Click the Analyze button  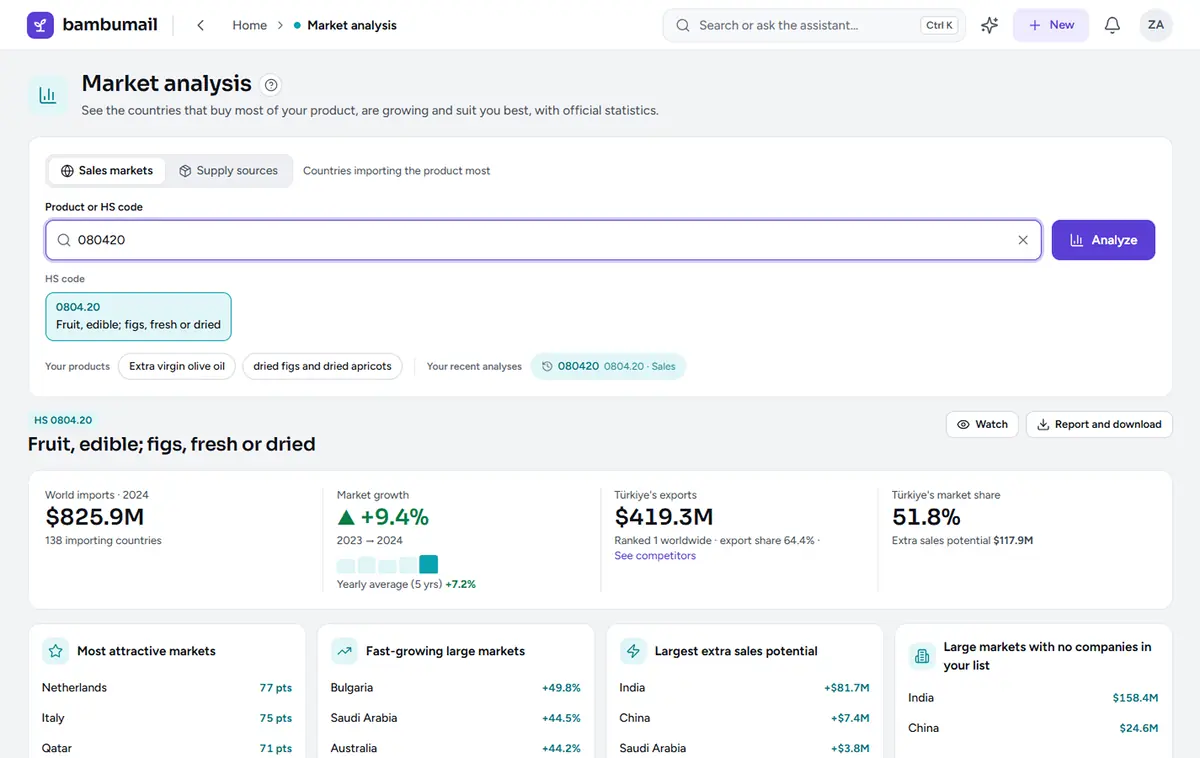coord(1103,240)
